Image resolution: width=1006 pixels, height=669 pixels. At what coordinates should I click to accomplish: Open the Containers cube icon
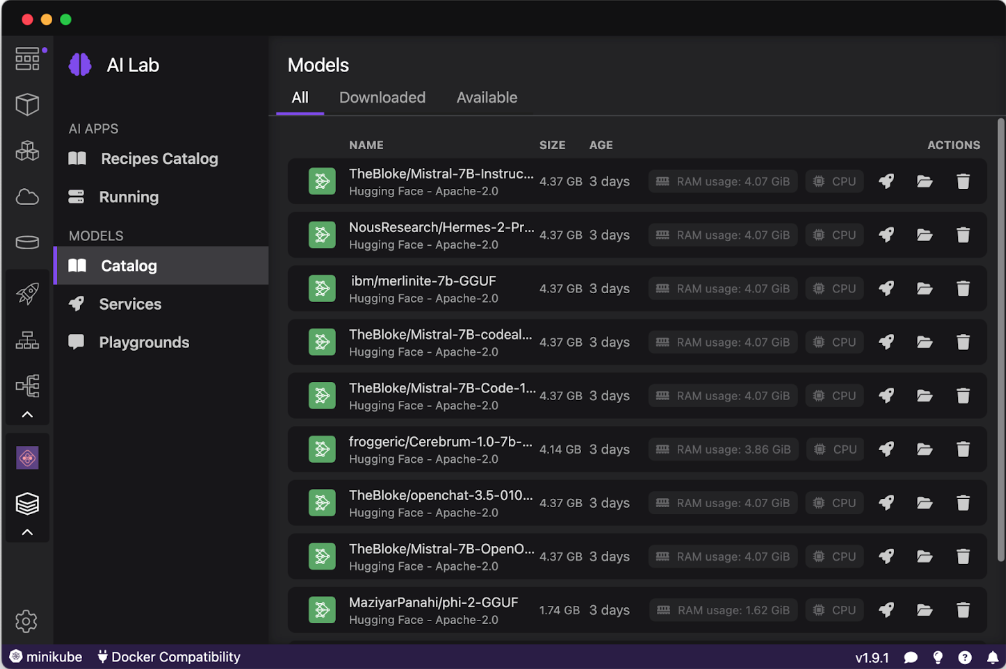pos(27,104)
